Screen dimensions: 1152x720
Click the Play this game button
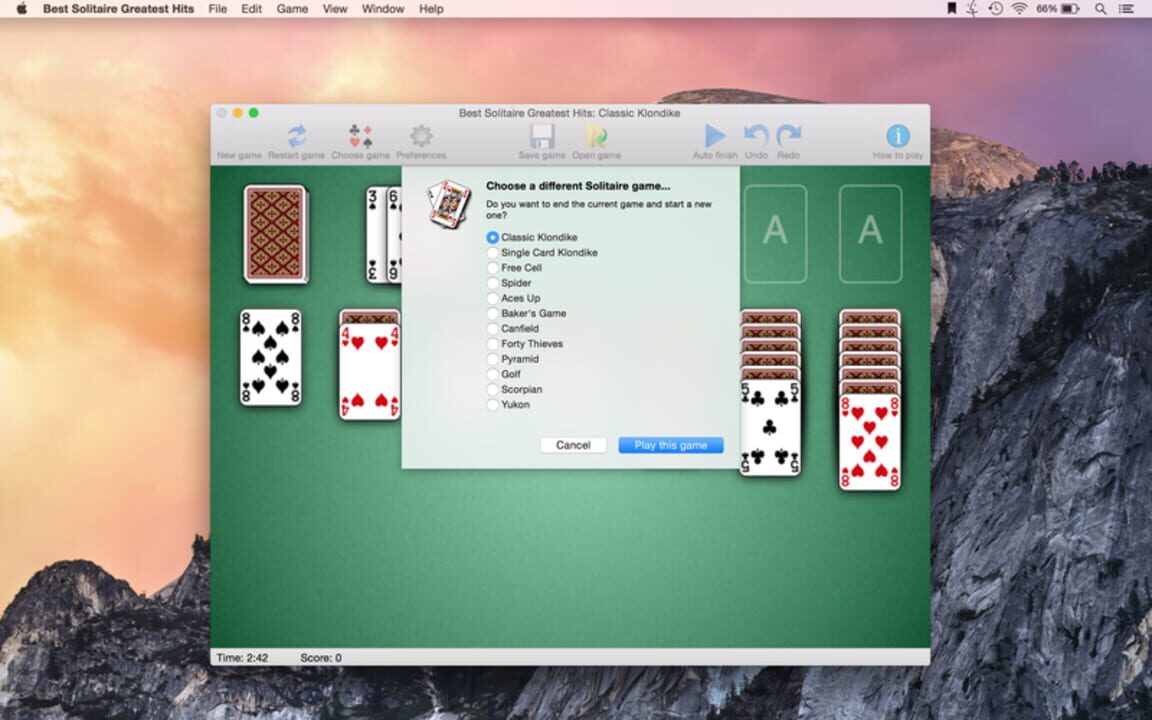click(x=671, y=445)
